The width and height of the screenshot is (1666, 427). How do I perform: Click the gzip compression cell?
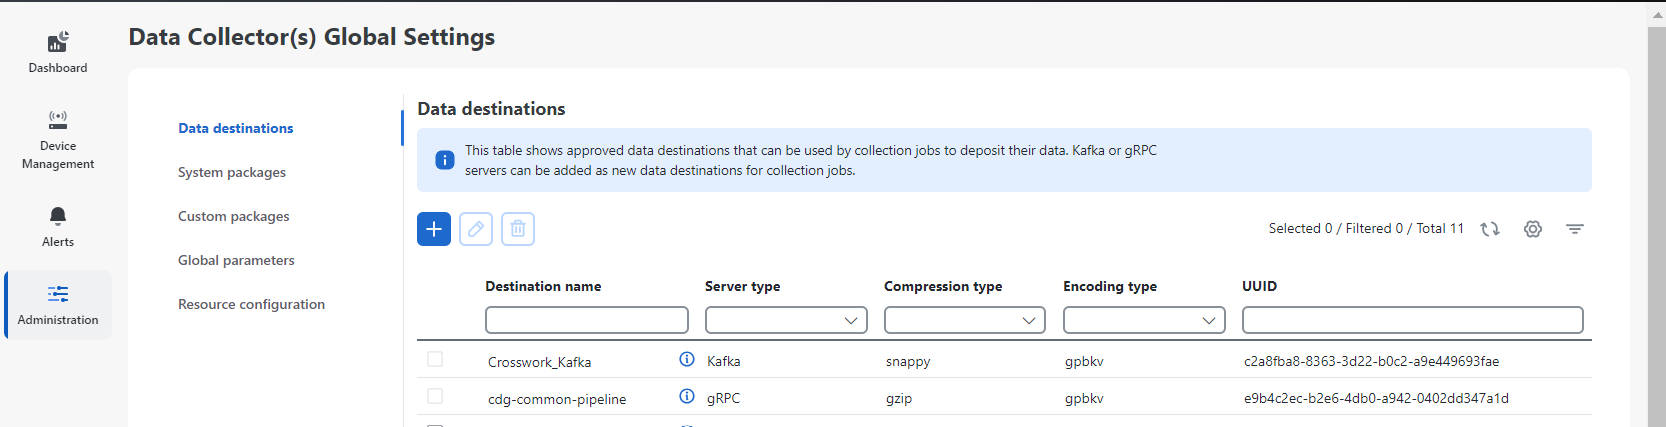(899, 399)
